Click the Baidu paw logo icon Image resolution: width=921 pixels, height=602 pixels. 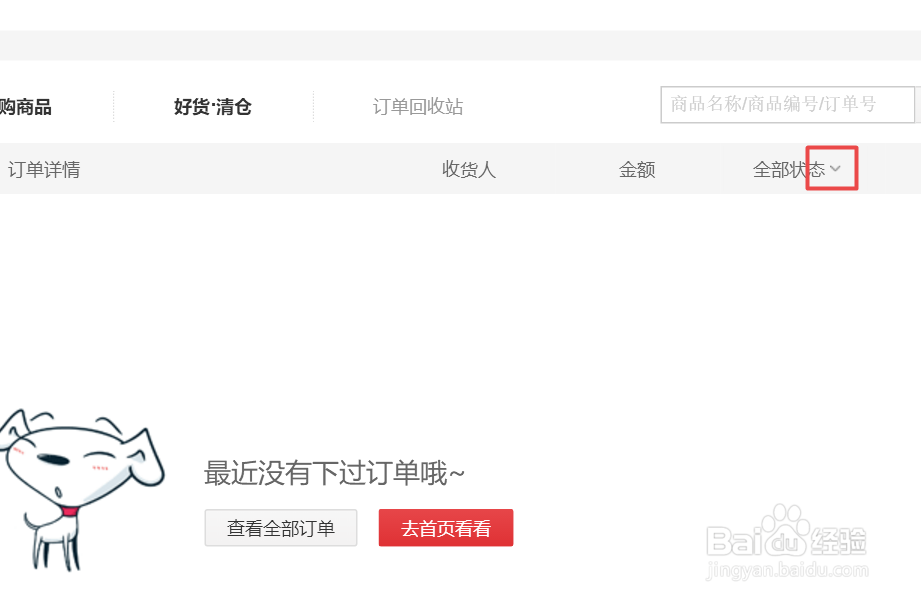[785, 531]
